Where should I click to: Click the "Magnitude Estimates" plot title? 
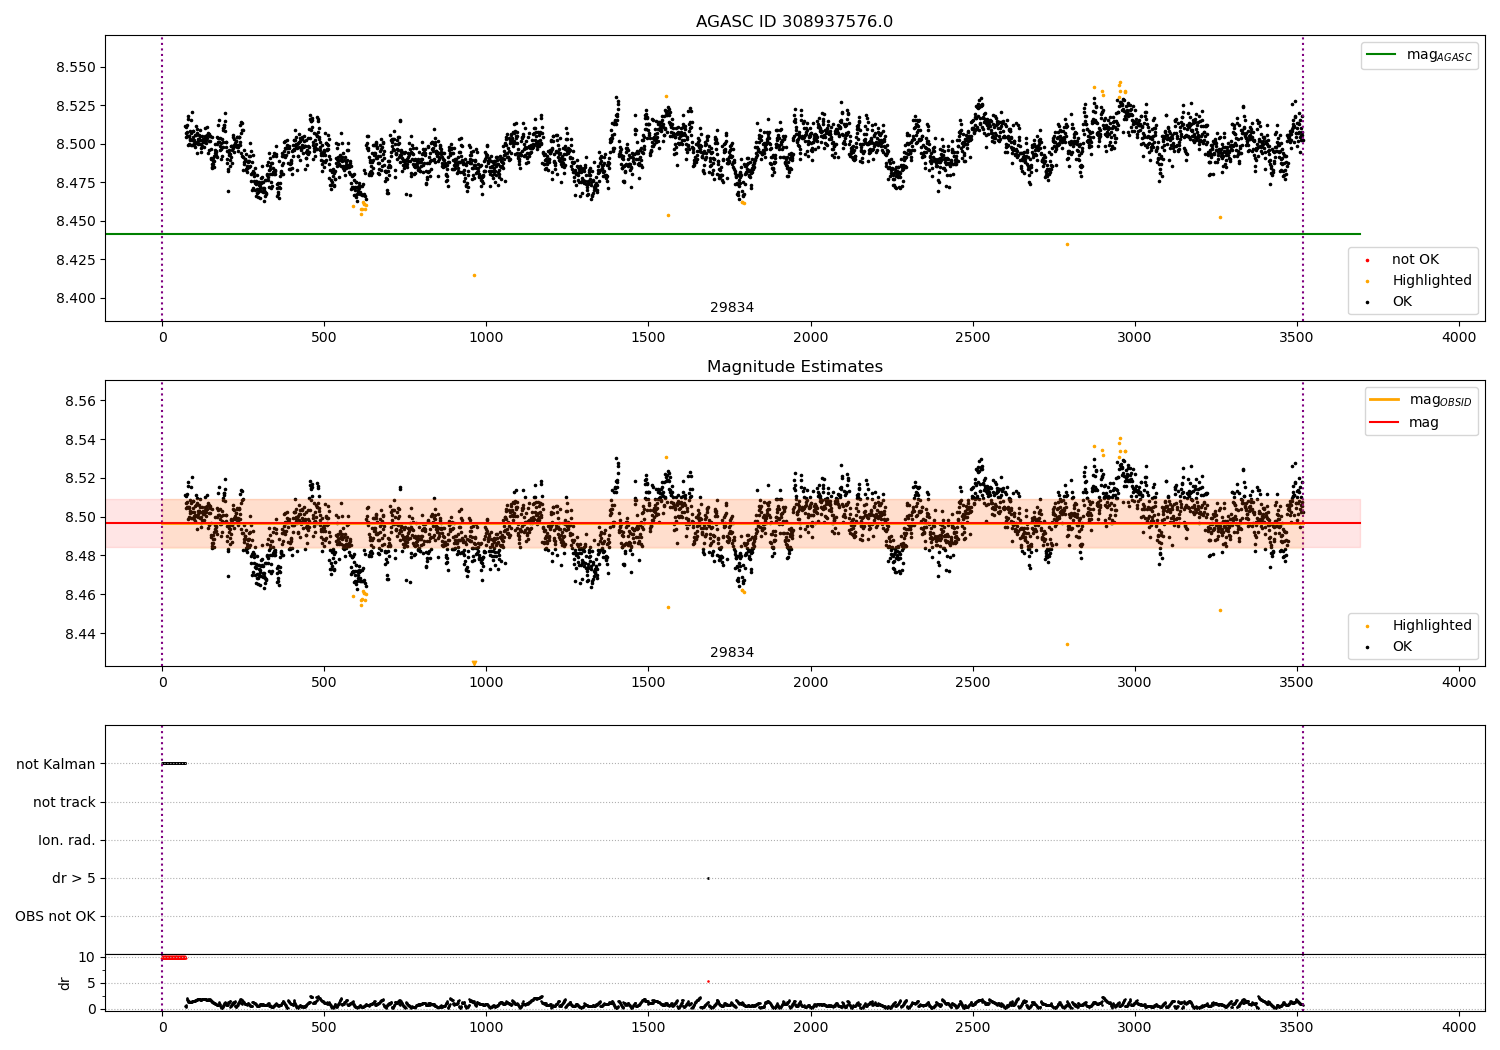click(794, 367)
